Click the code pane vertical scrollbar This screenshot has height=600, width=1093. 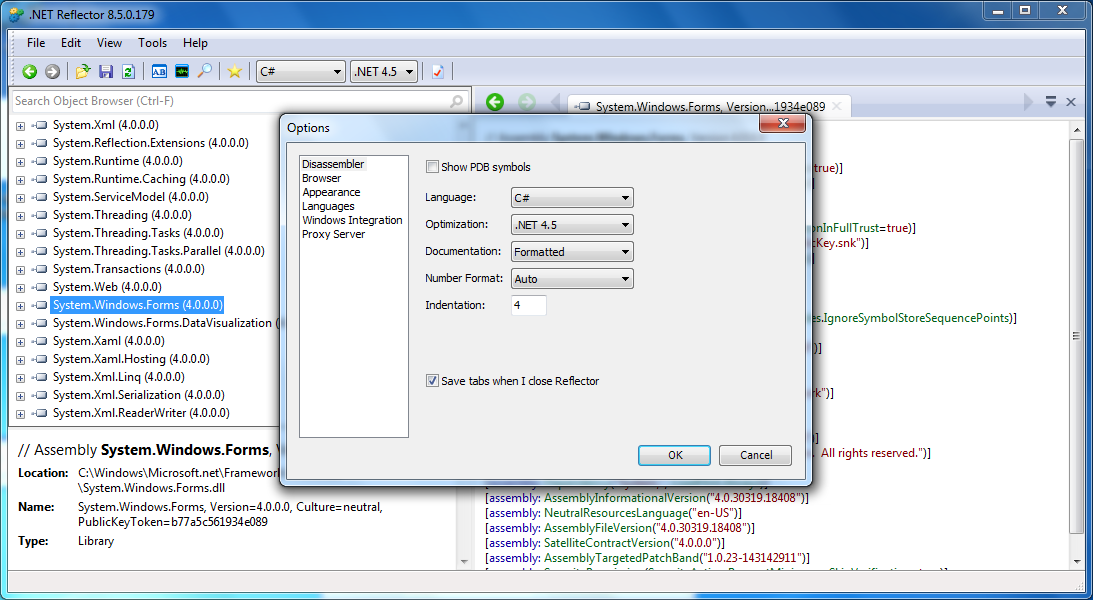point(1077,337)
